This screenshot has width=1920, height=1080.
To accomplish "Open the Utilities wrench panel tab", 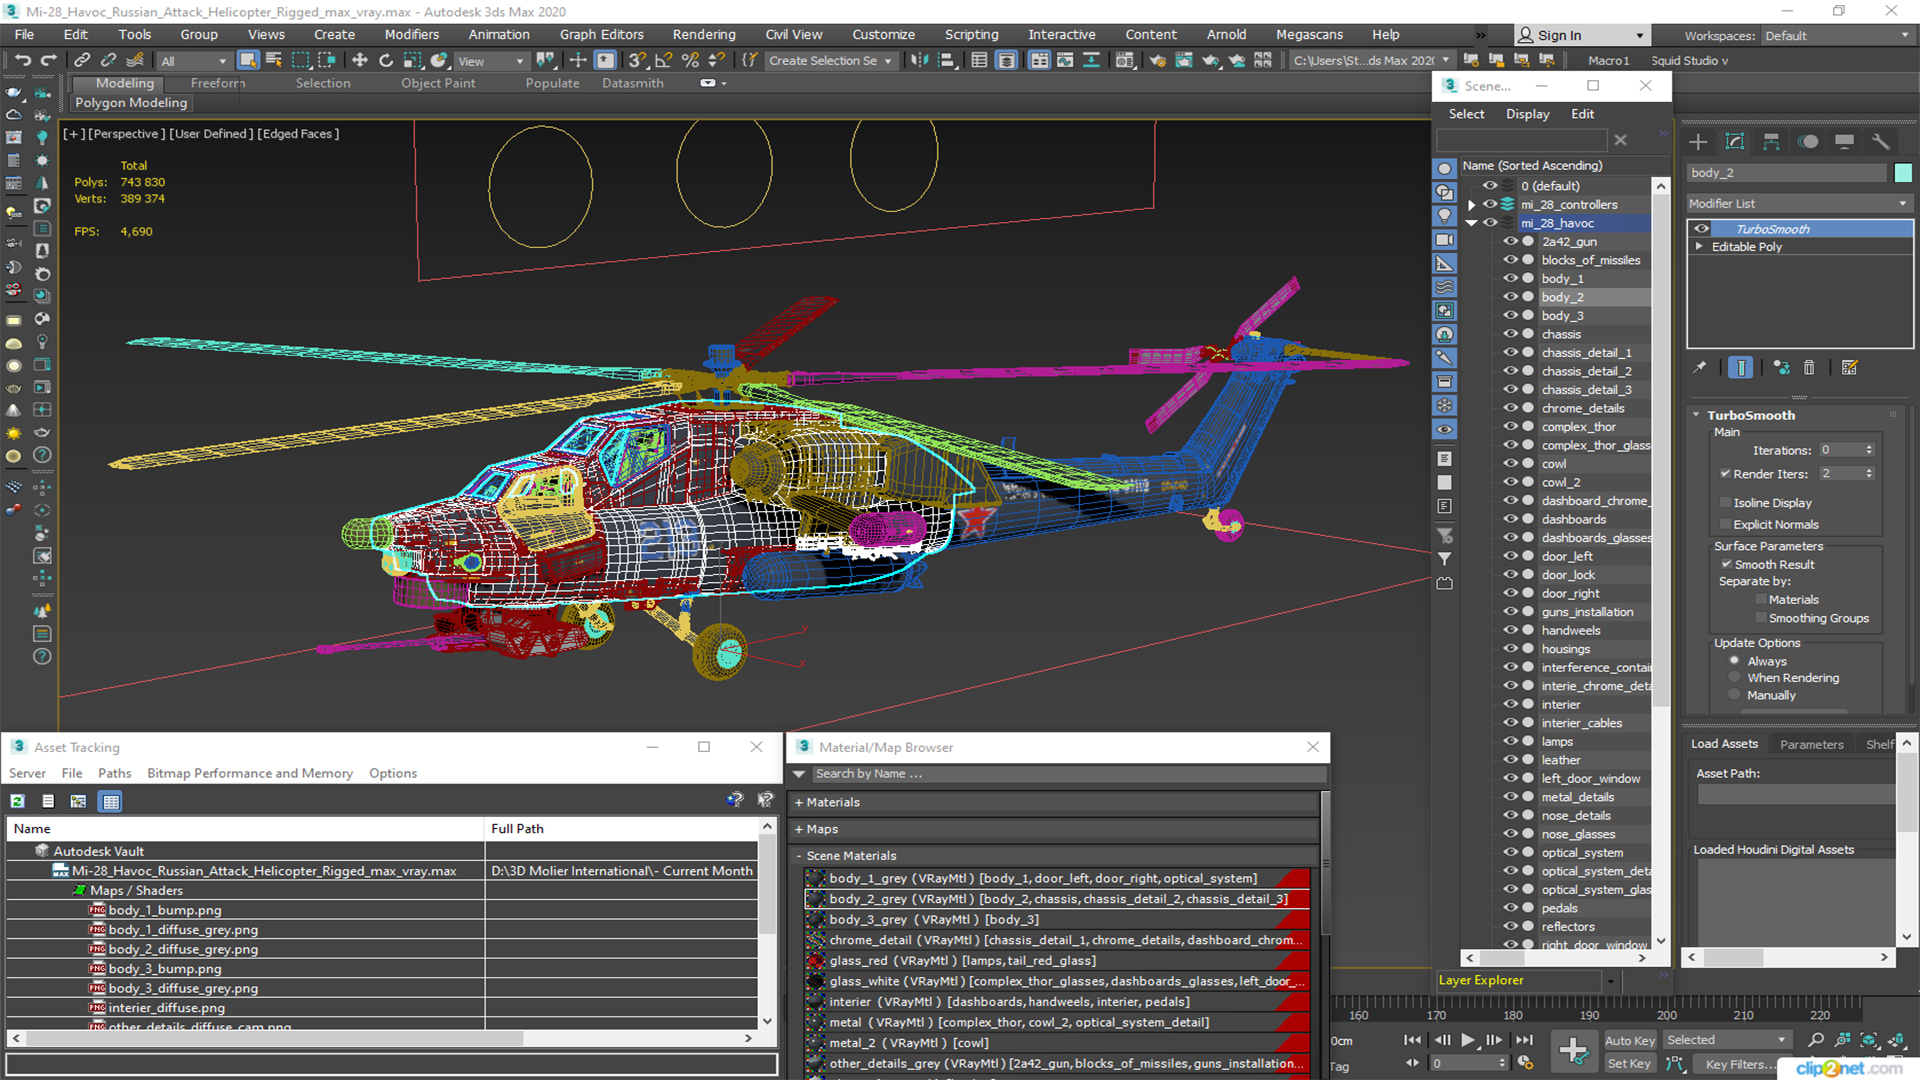I will (1881, 142).
